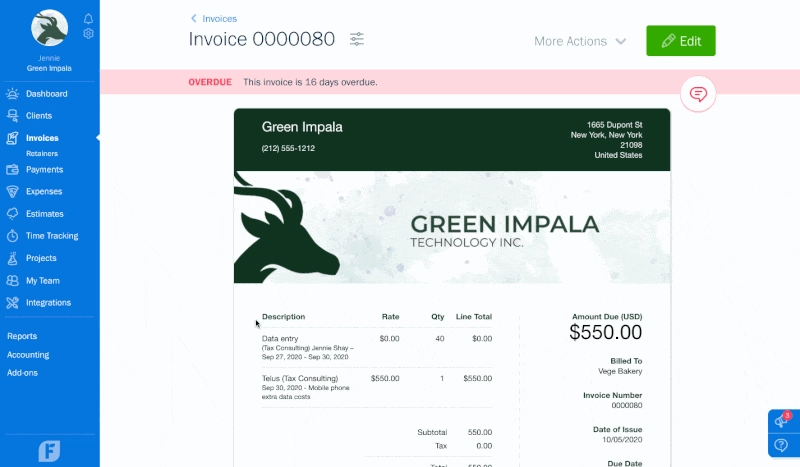The width and height of the screenshot is (800, 467).
Task: Open Integrations menu item
Action: click(x=48, y=303)
